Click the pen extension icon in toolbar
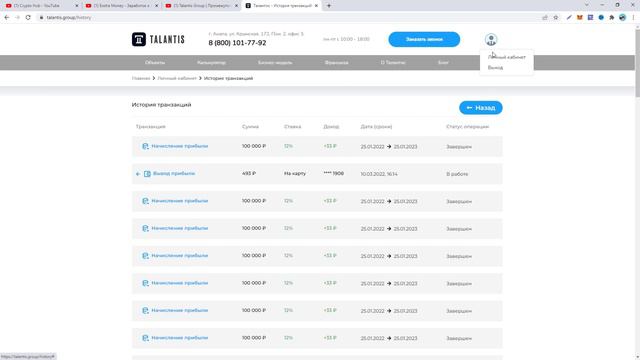Screen dimensions: 640x360 (x=569, y=18)
